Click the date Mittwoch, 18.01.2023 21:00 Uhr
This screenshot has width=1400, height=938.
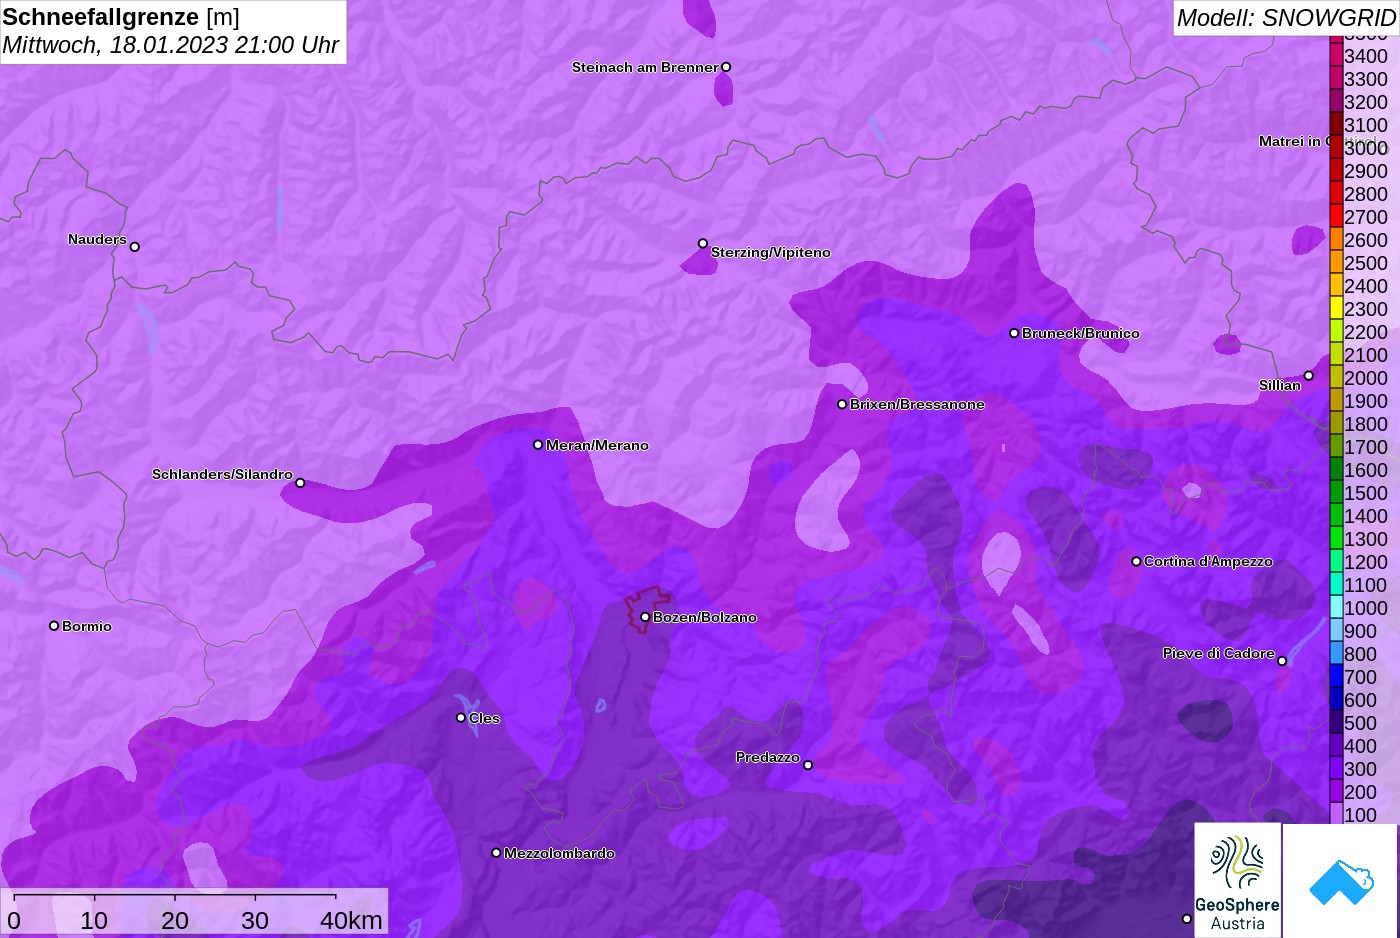[x=171, y=45]
